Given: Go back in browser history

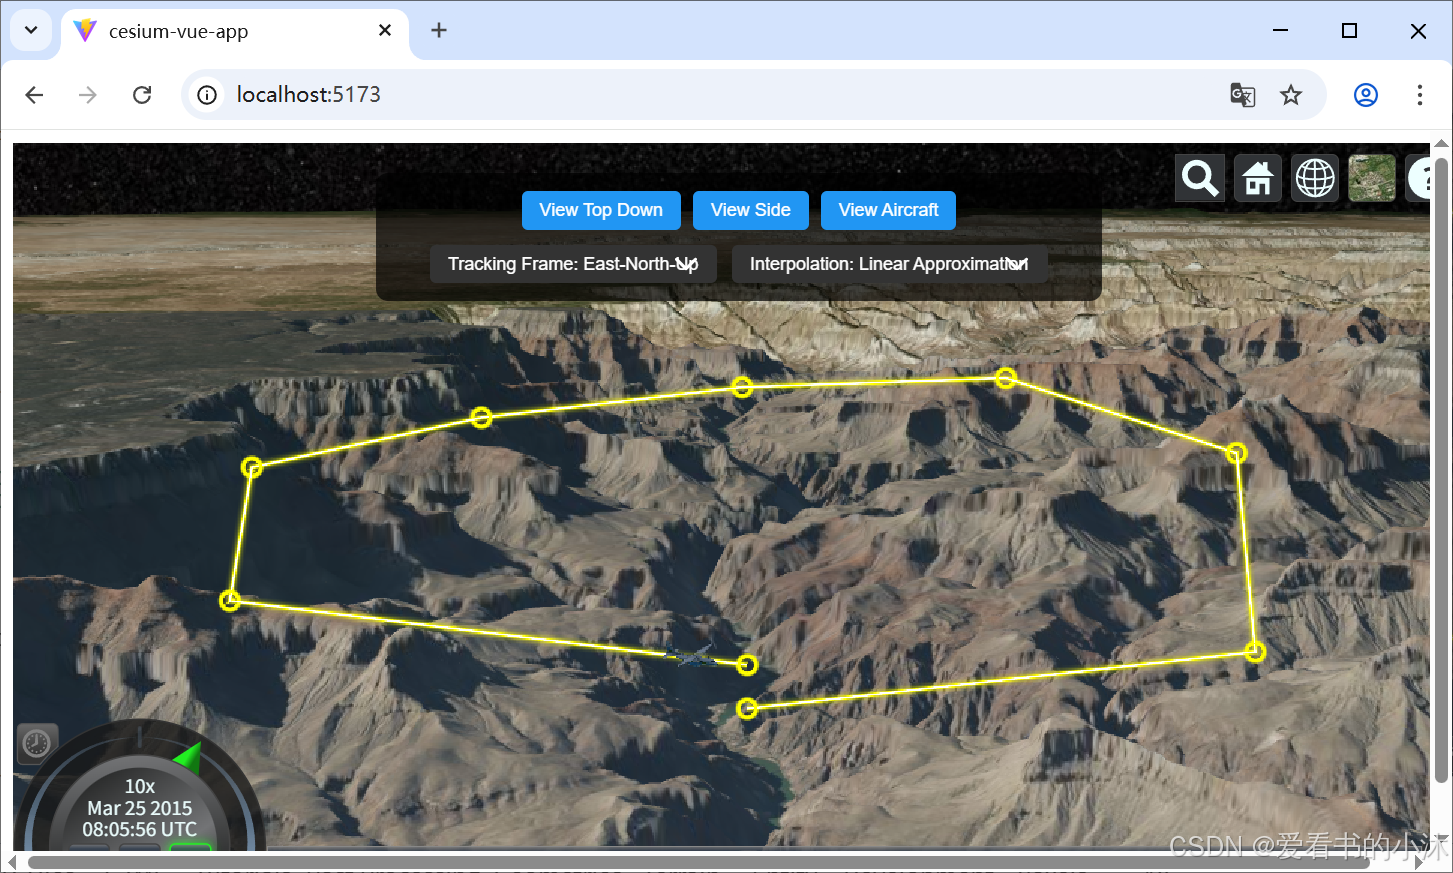Looking at the screenshot, I should coord(34,95).
